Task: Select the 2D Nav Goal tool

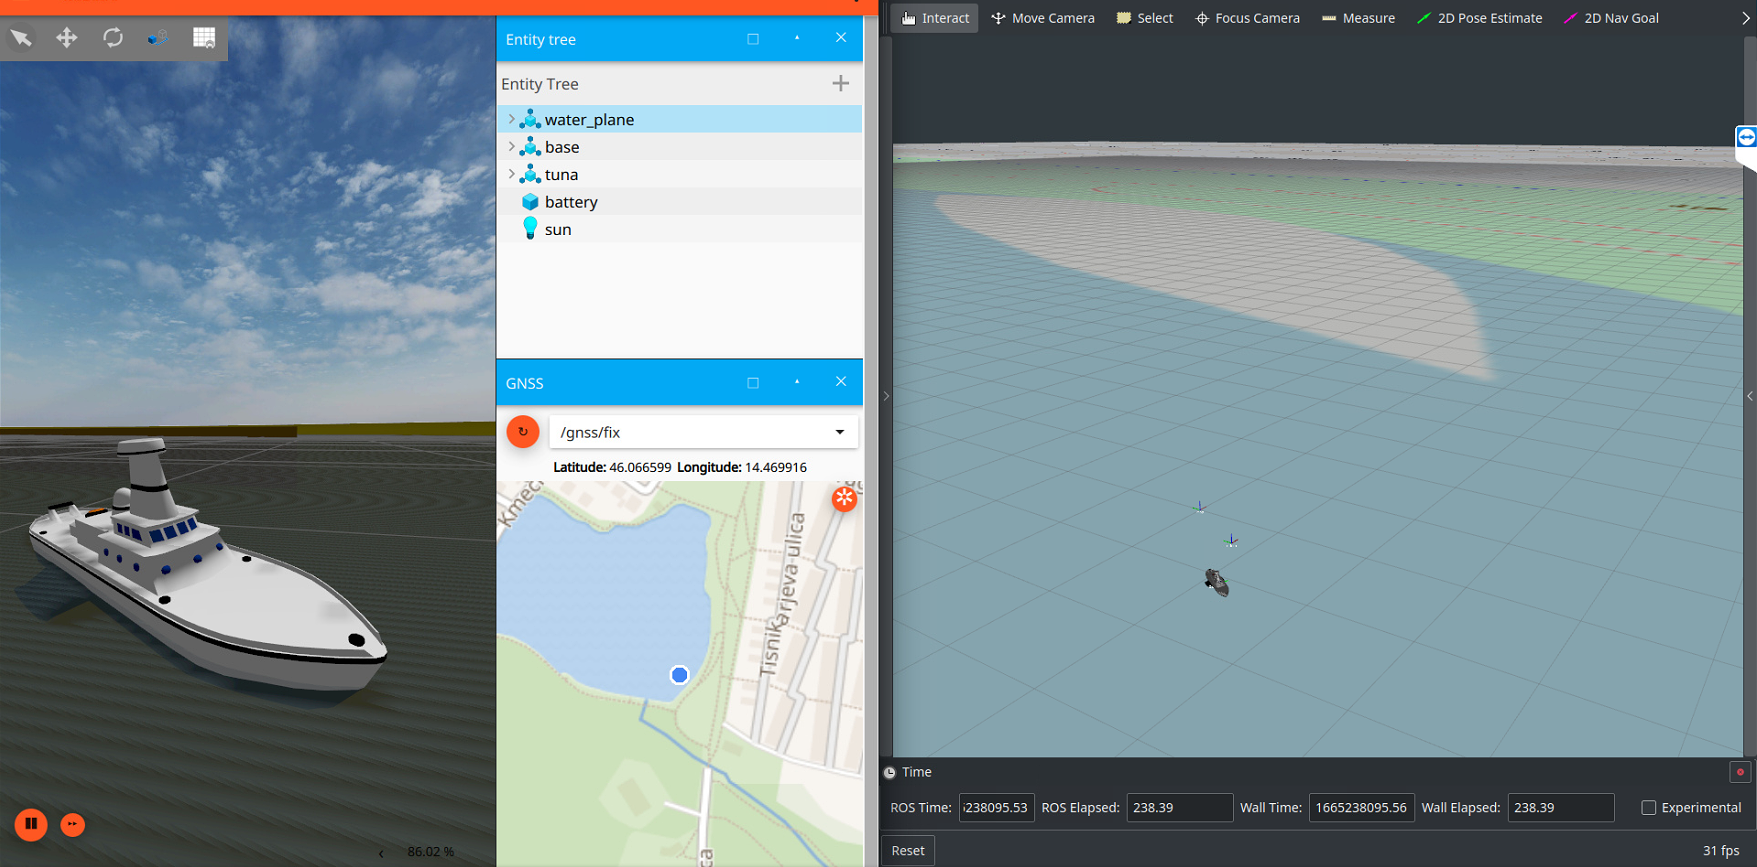Action: coord(1611,18)
